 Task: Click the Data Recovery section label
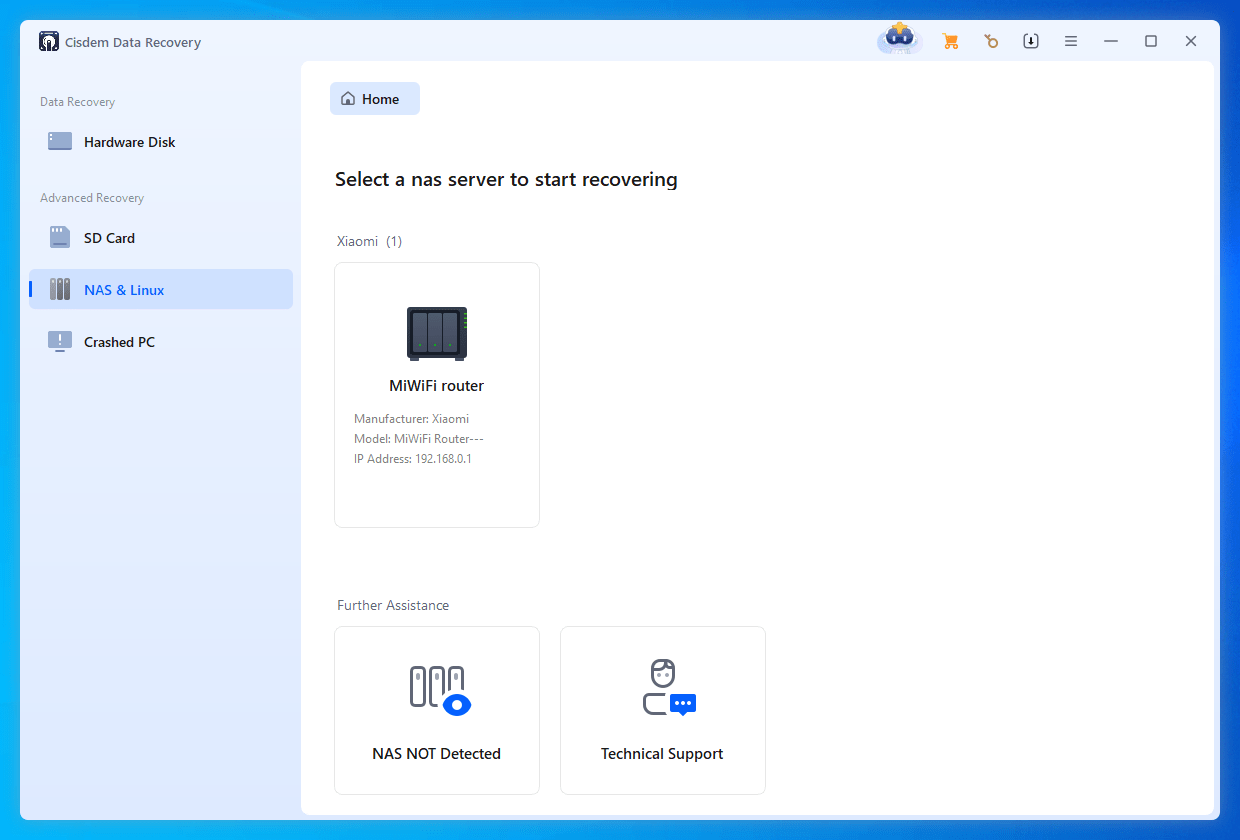pyautogui.click(x=77, y=102)
